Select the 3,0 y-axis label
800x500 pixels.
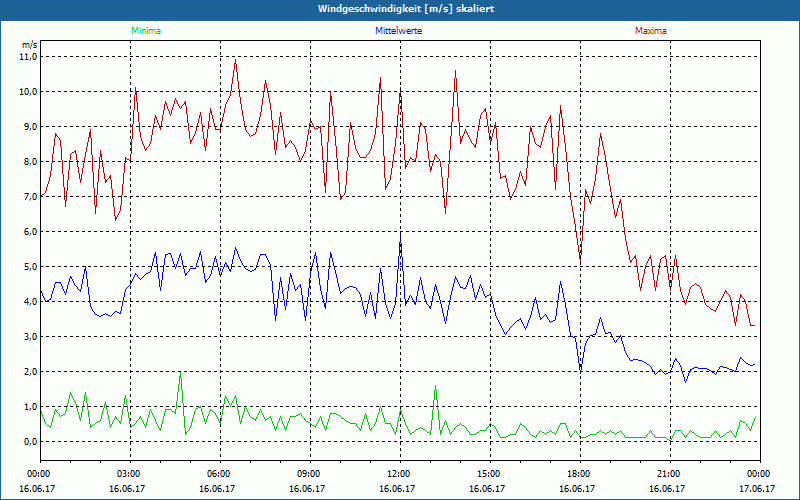(31, 337)
